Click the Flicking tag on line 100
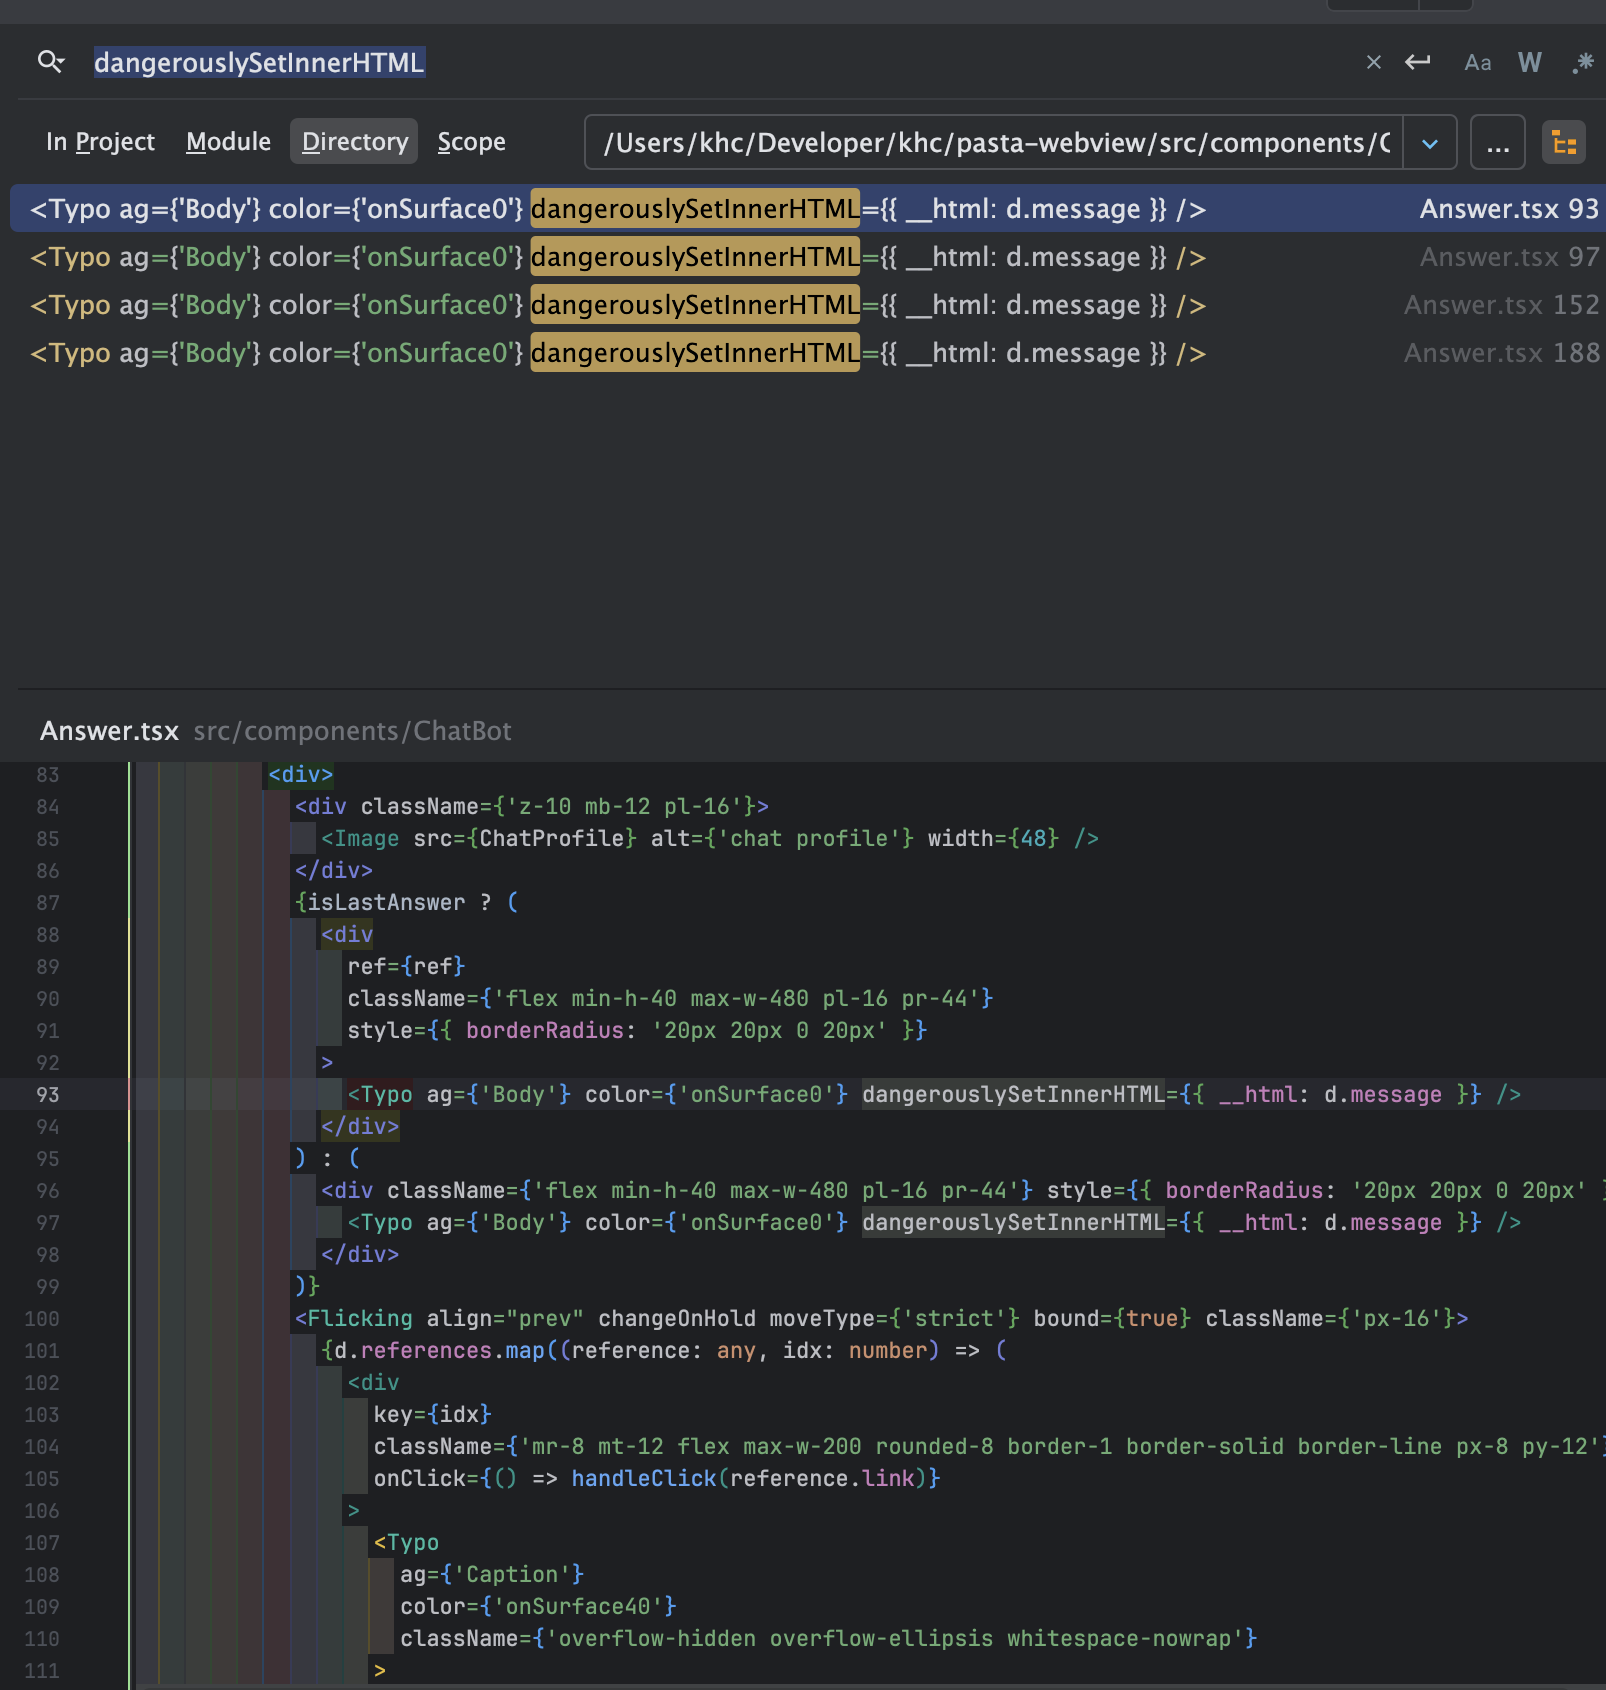The height and width of the screenshot is (1690, 1606). click(354, 1318)
